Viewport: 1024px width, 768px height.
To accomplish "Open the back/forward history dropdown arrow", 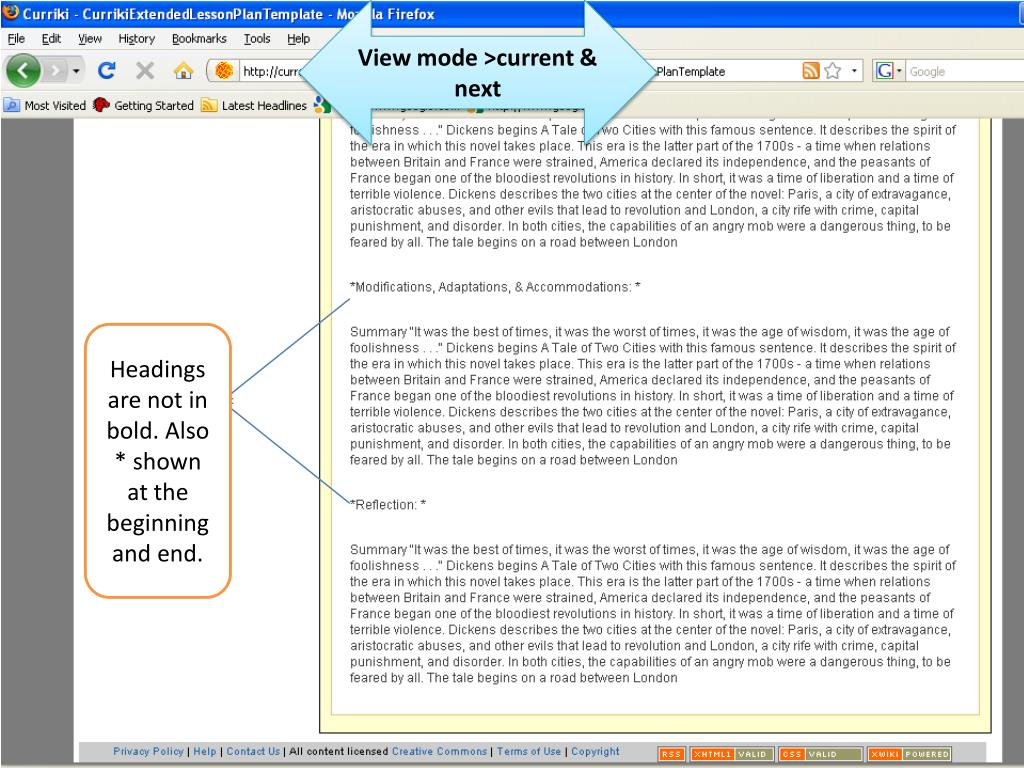I will (x=76, y=70).
